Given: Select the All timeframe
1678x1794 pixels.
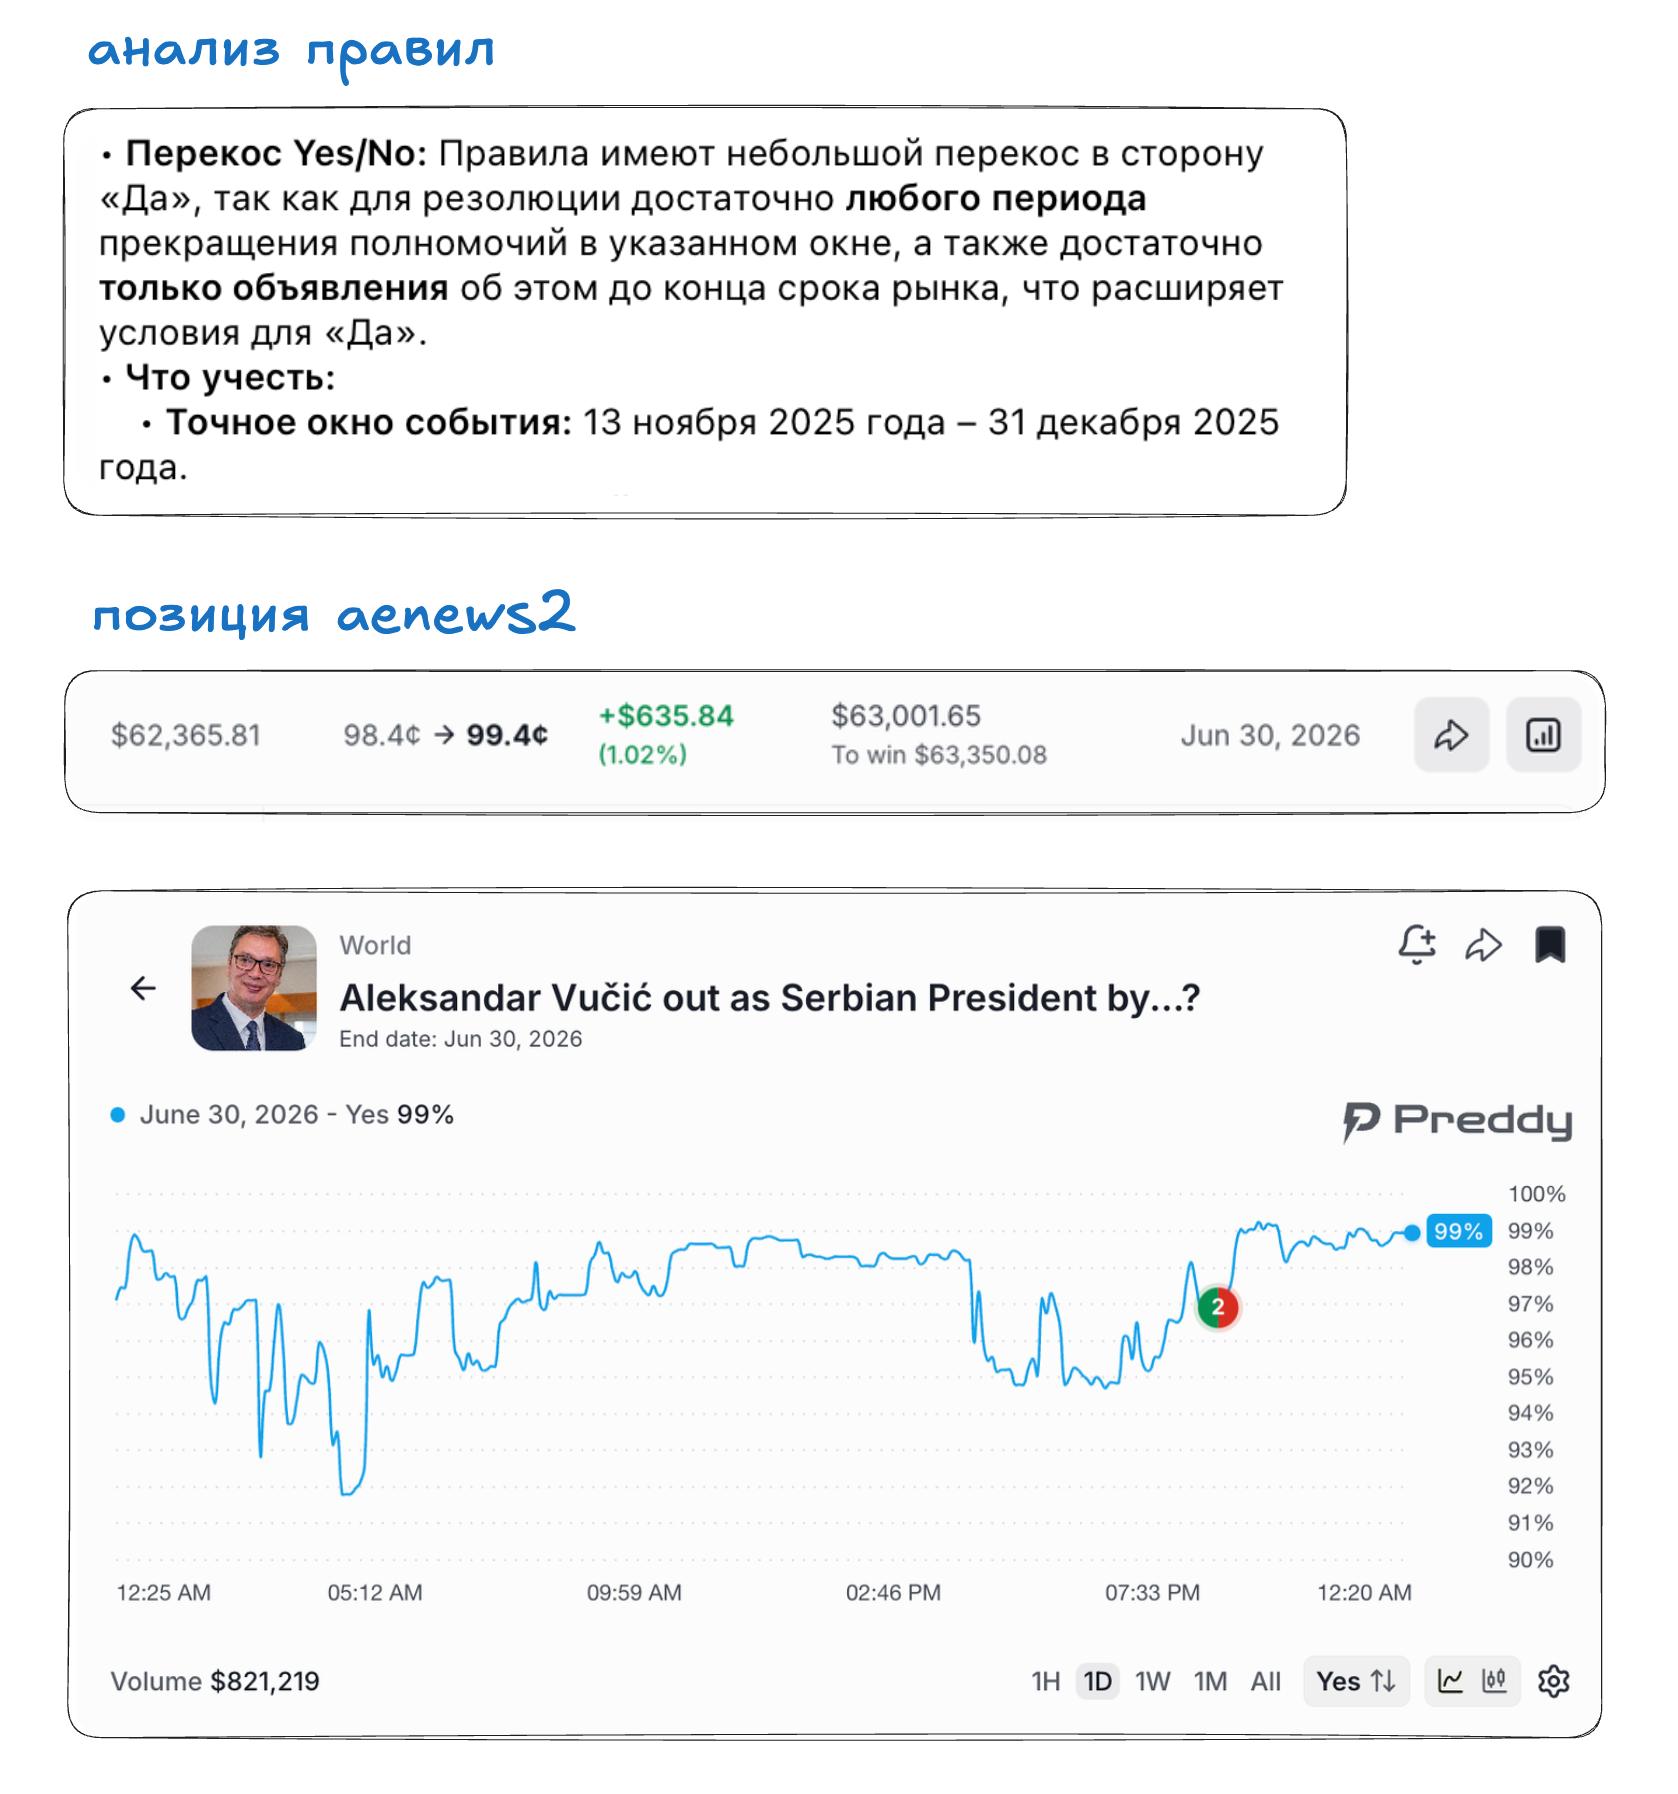Looking at the screenshot, I should pos(1265,1681).
